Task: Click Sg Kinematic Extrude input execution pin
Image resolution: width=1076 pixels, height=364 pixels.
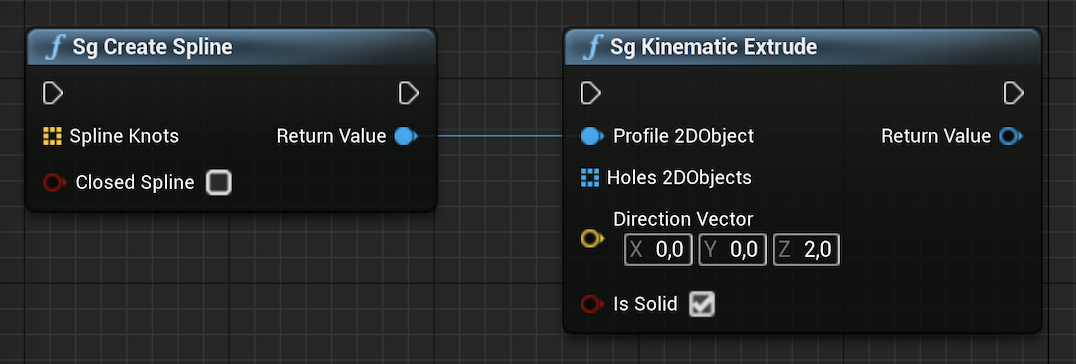Action: click(591, 93)
